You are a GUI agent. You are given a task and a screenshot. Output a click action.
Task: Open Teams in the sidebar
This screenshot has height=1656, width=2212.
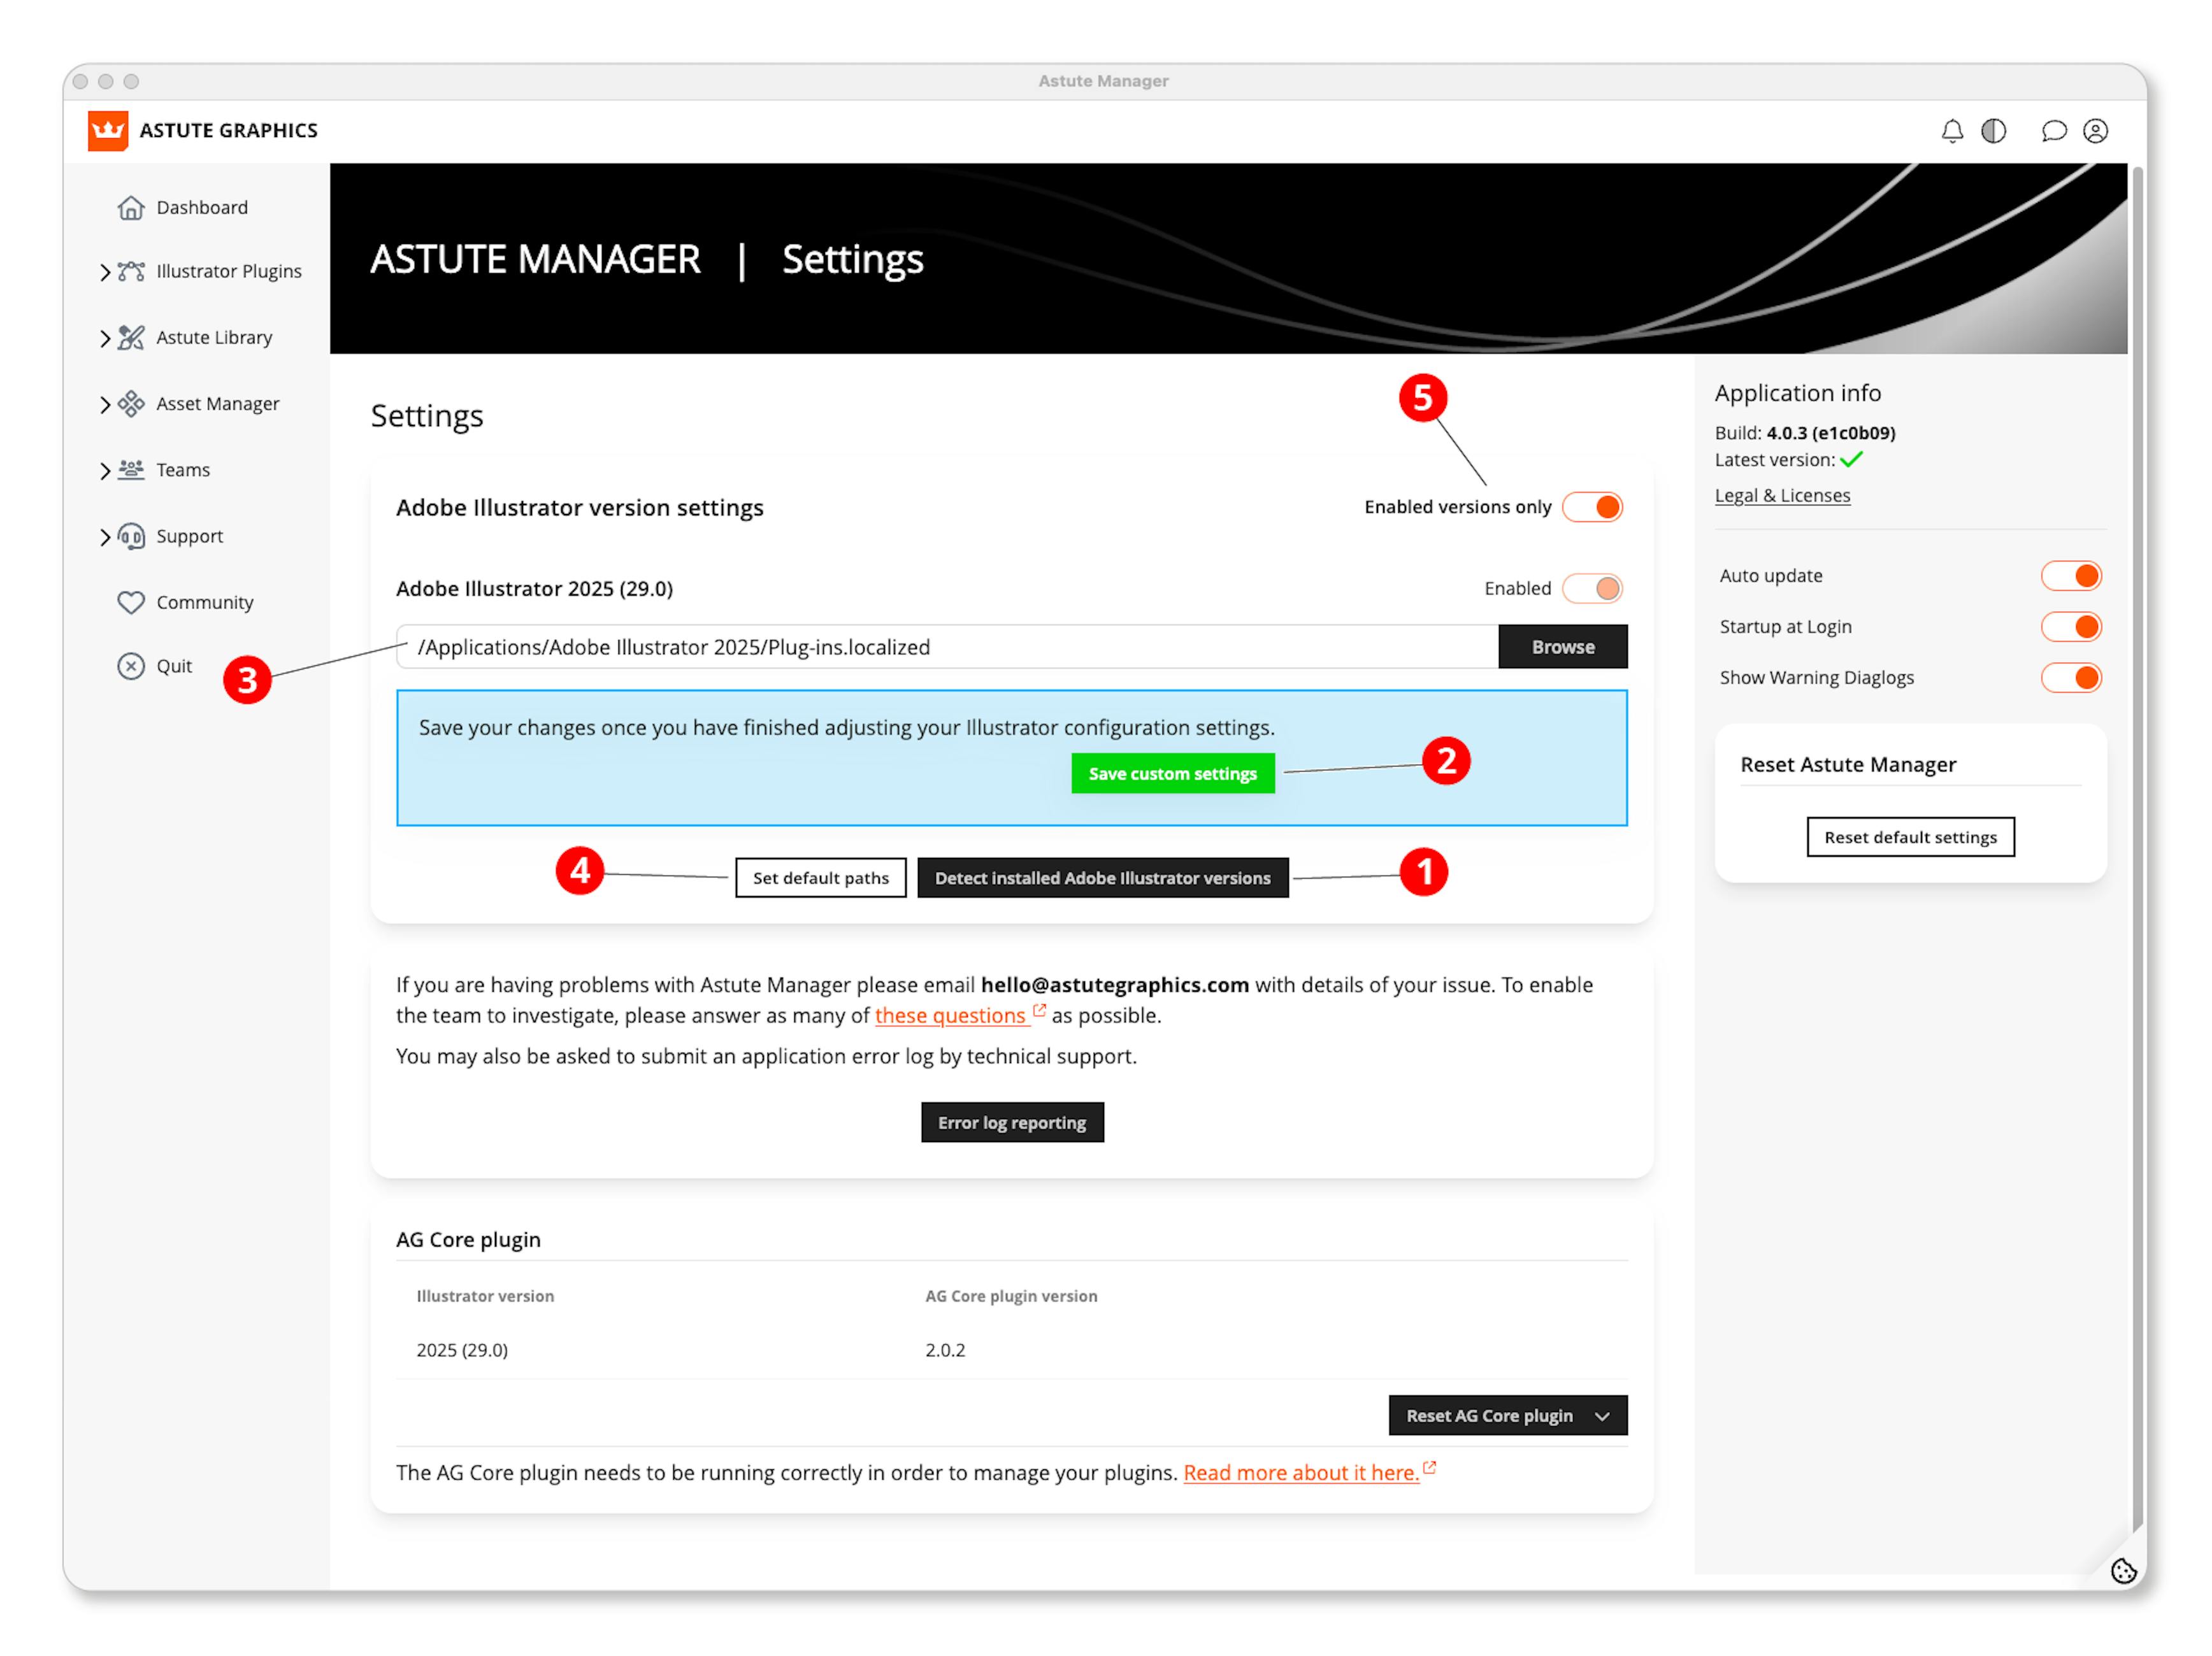(x=183, y=470)
